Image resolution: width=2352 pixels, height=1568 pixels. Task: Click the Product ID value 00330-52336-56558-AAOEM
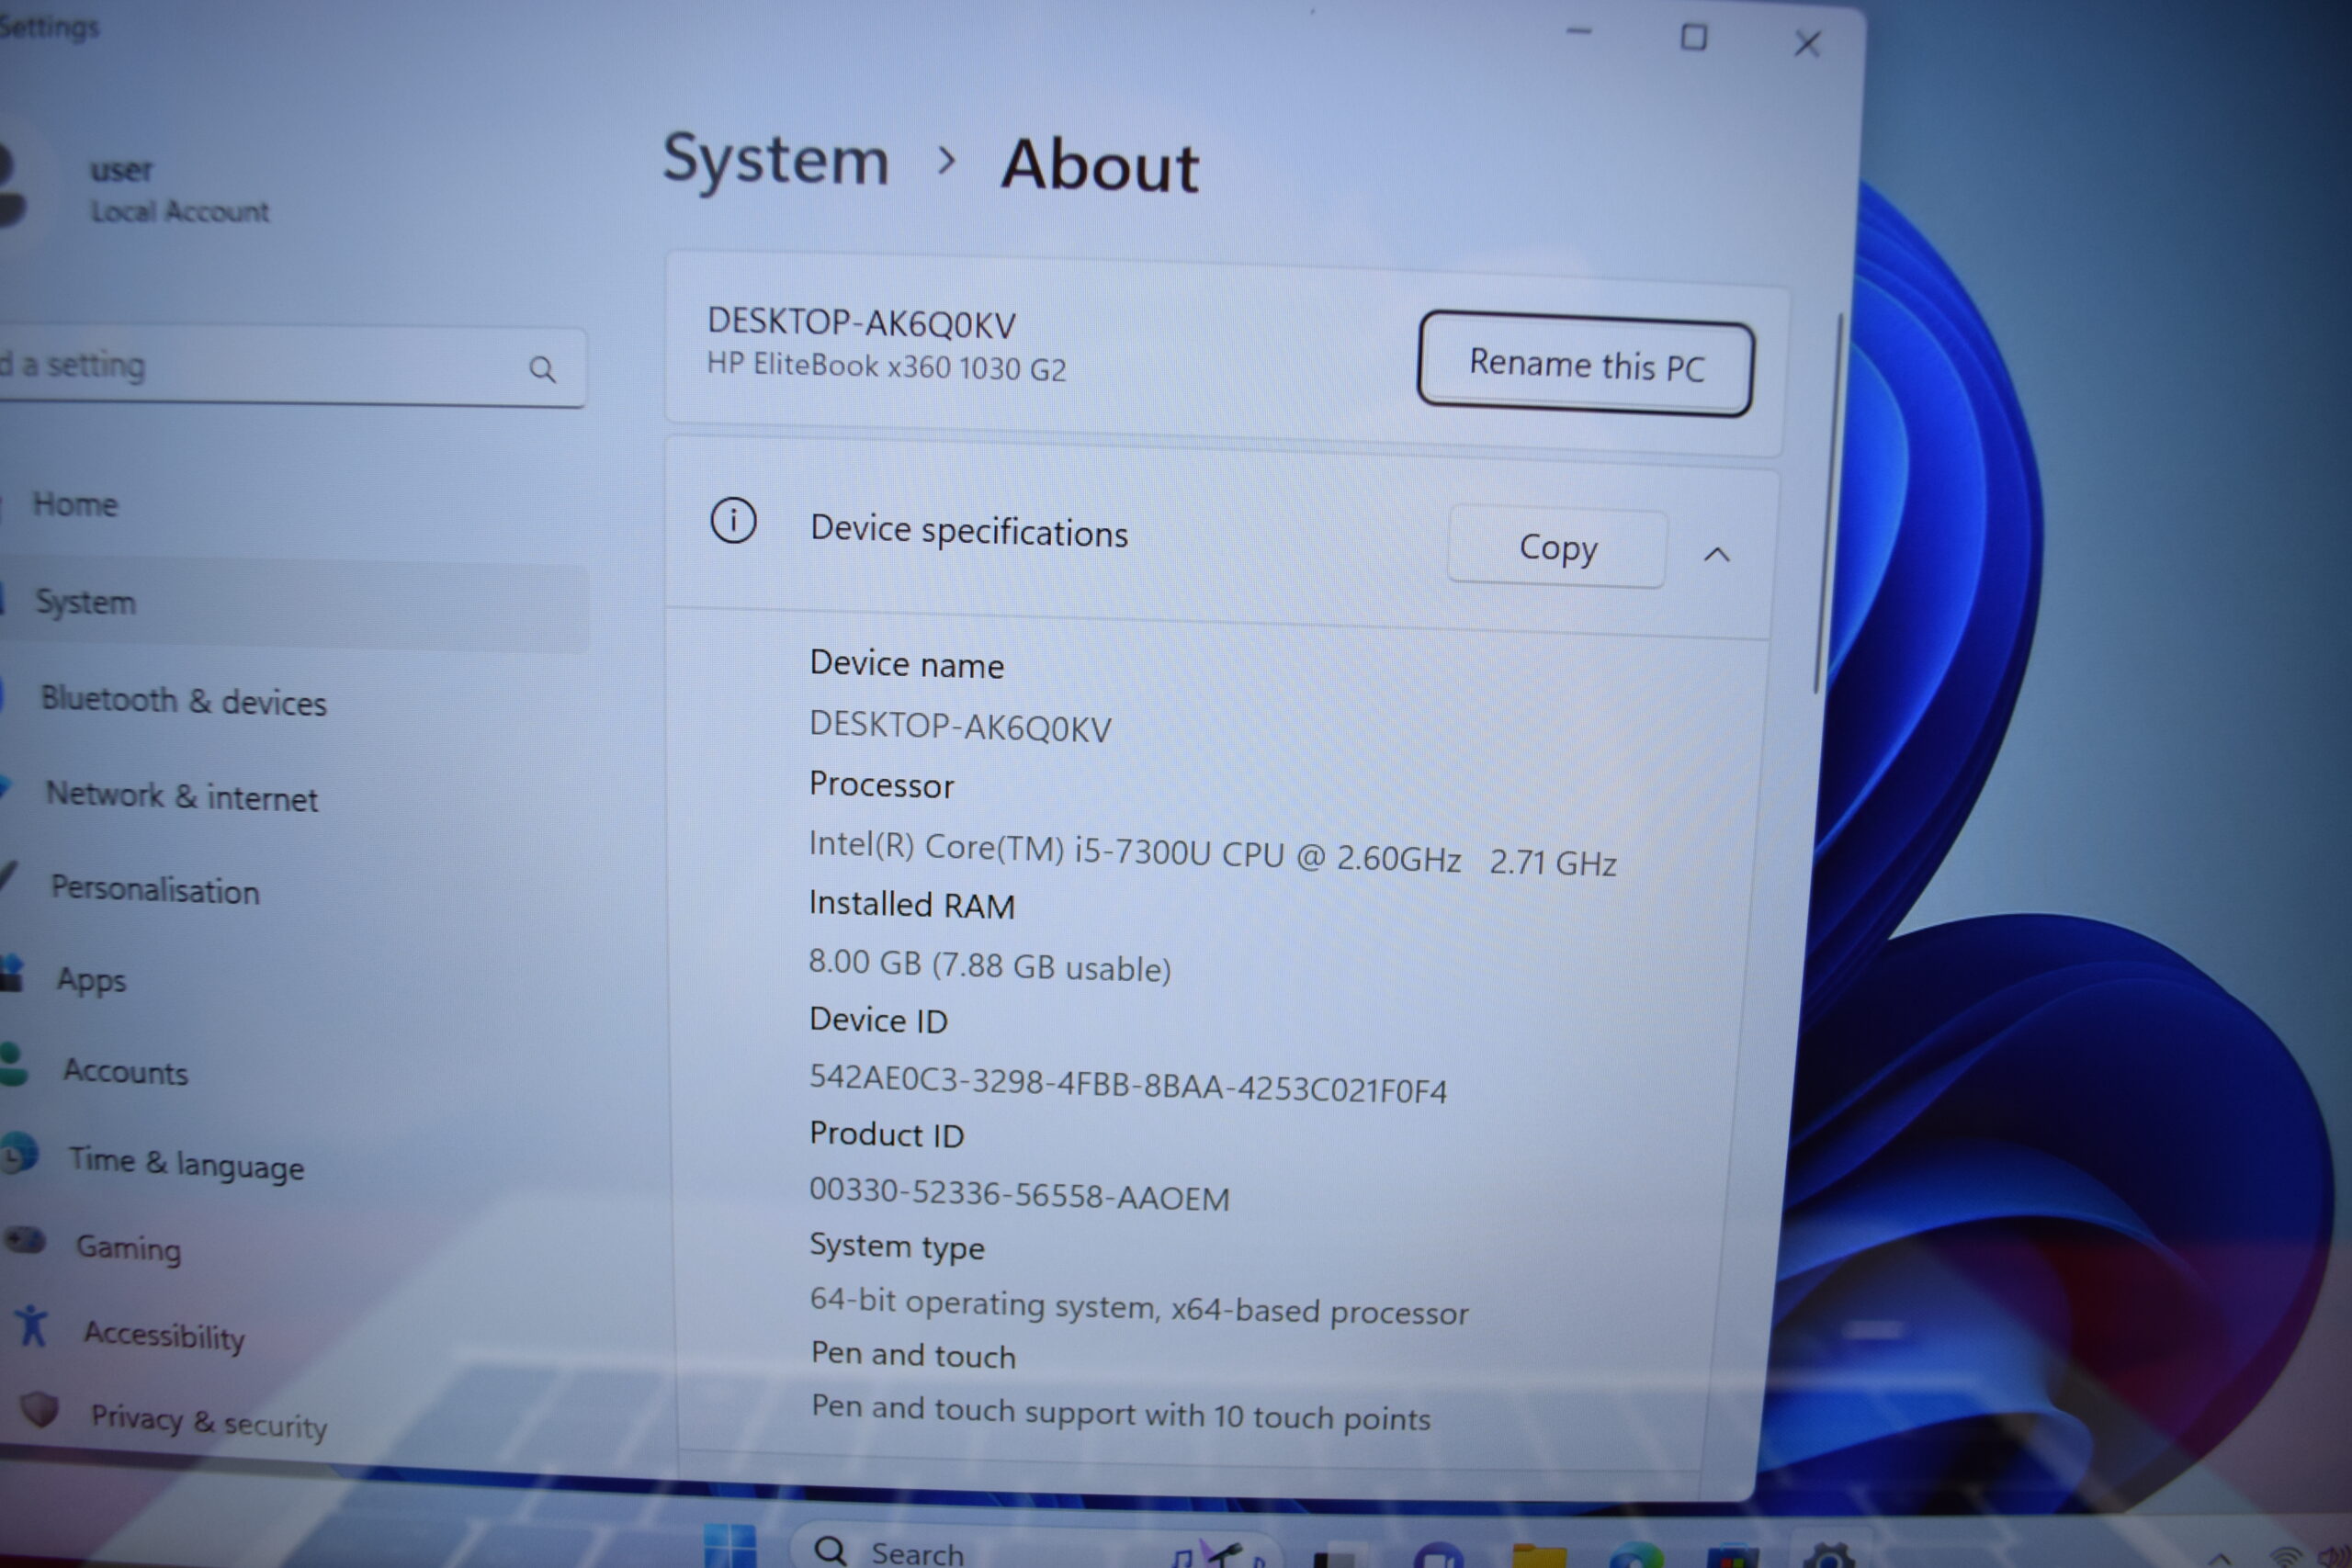tap(1018, 1194)
